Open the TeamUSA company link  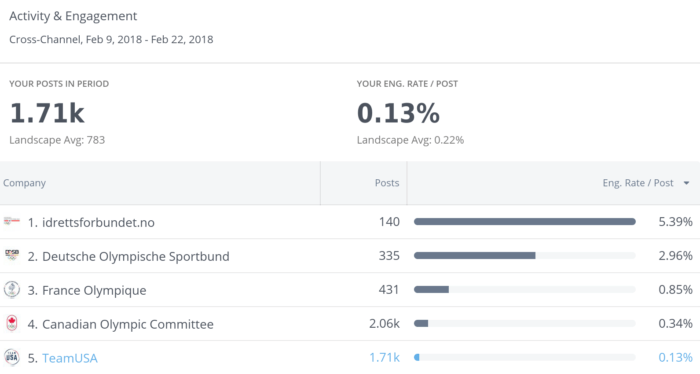[x=70, y=358]
